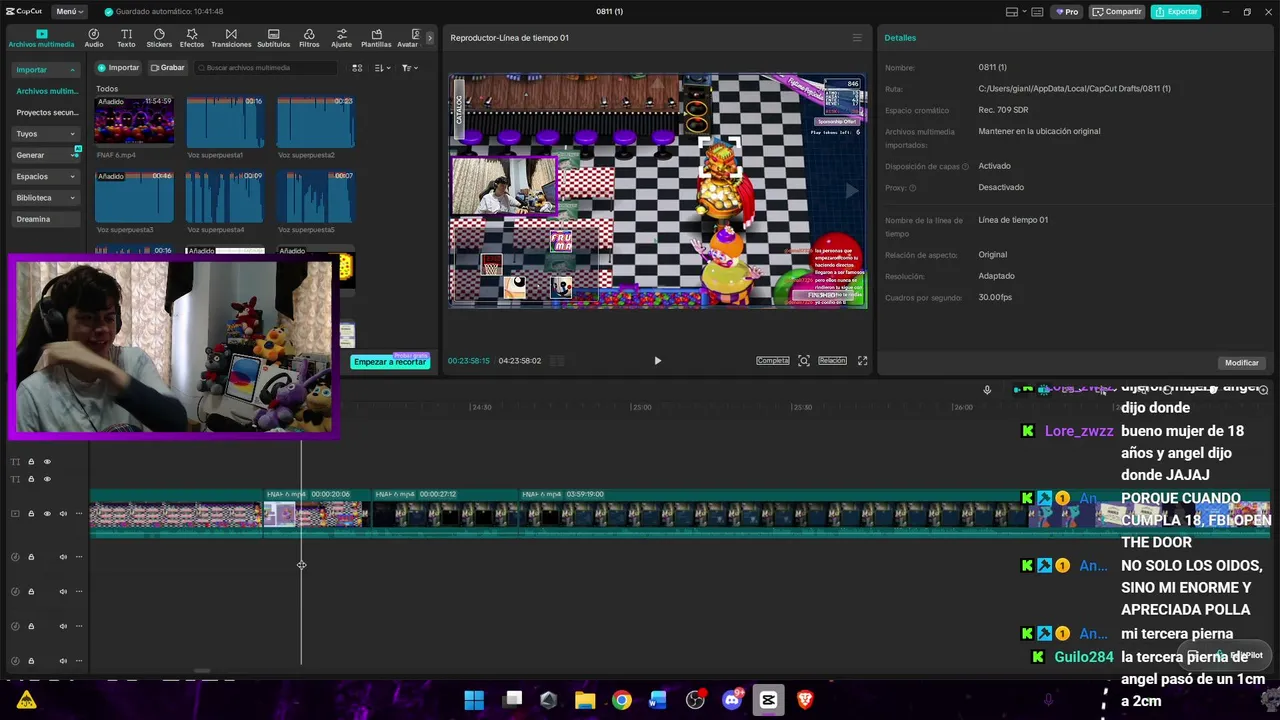Viewport: 1280px width, 720px height.
Task: Play the preview video
Action: pos(657,361)
